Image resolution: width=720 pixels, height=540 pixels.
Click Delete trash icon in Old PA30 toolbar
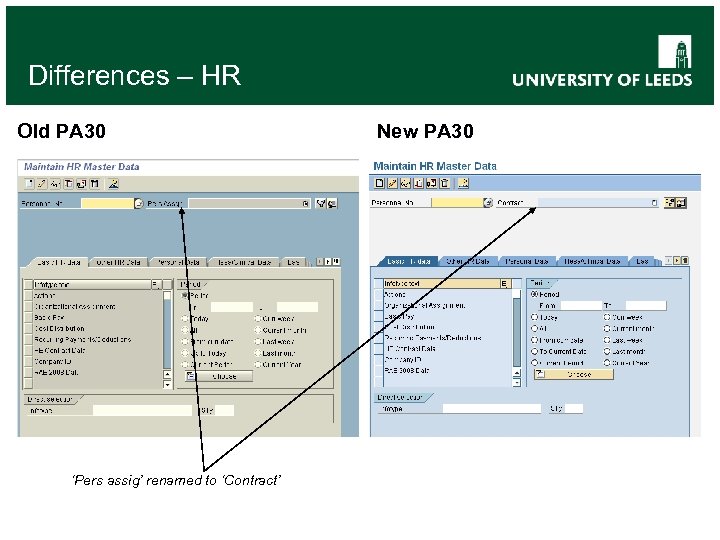tap(95, 184)
